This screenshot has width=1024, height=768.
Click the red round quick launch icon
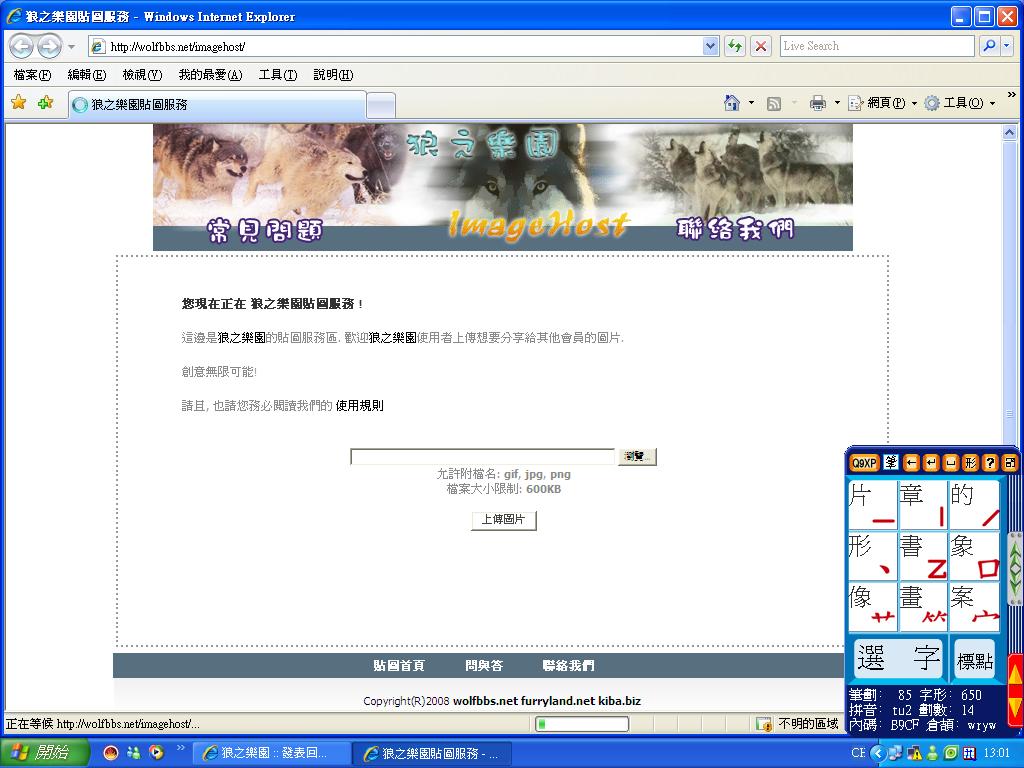tap(111, 752)
